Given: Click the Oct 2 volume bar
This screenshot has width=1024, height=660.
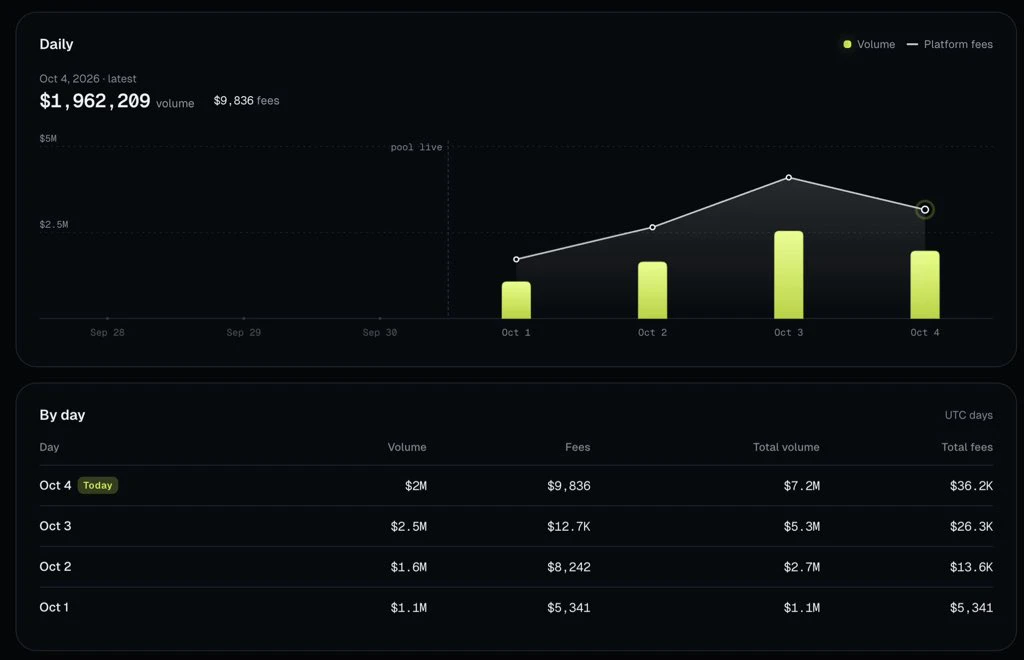Looking at the screenshot, I should point(652,291).
